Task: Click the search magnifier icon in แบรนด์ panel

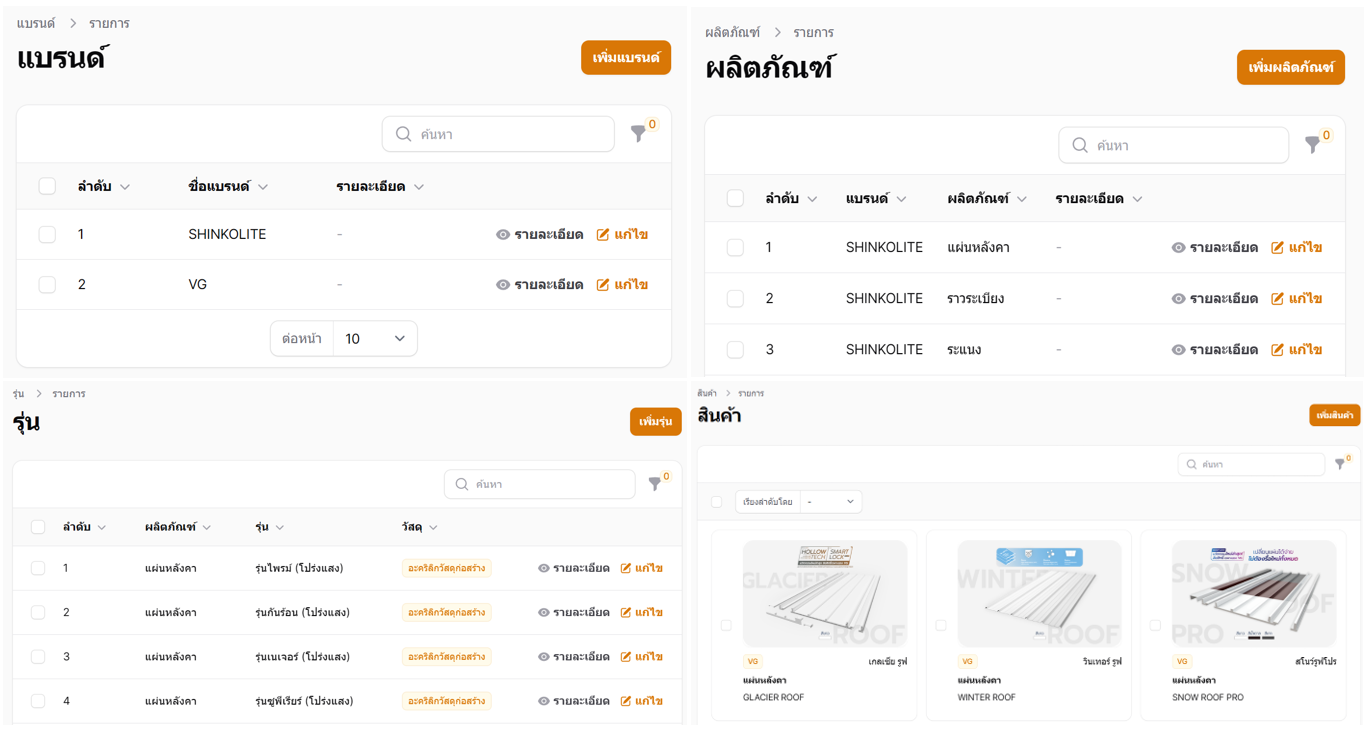Action: [403, 134]
